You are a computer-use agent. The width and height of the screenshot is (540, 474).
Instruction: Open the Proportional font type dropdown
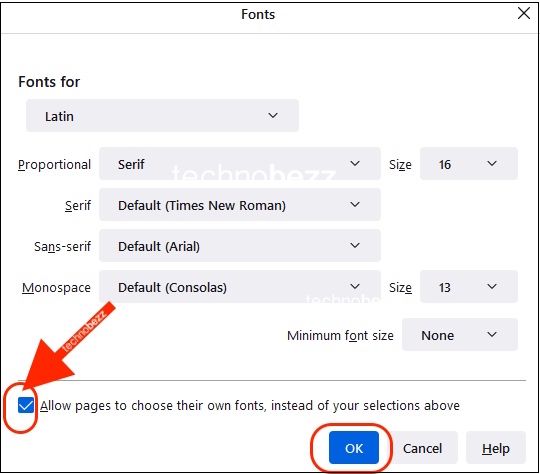(x=240, y=164)
